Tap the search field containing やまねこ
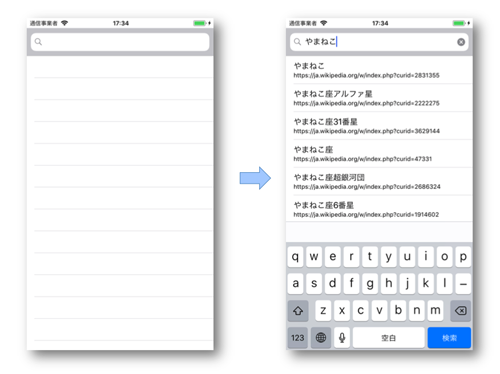This screenshot has width=500, height=374. (x=379, y=42)
